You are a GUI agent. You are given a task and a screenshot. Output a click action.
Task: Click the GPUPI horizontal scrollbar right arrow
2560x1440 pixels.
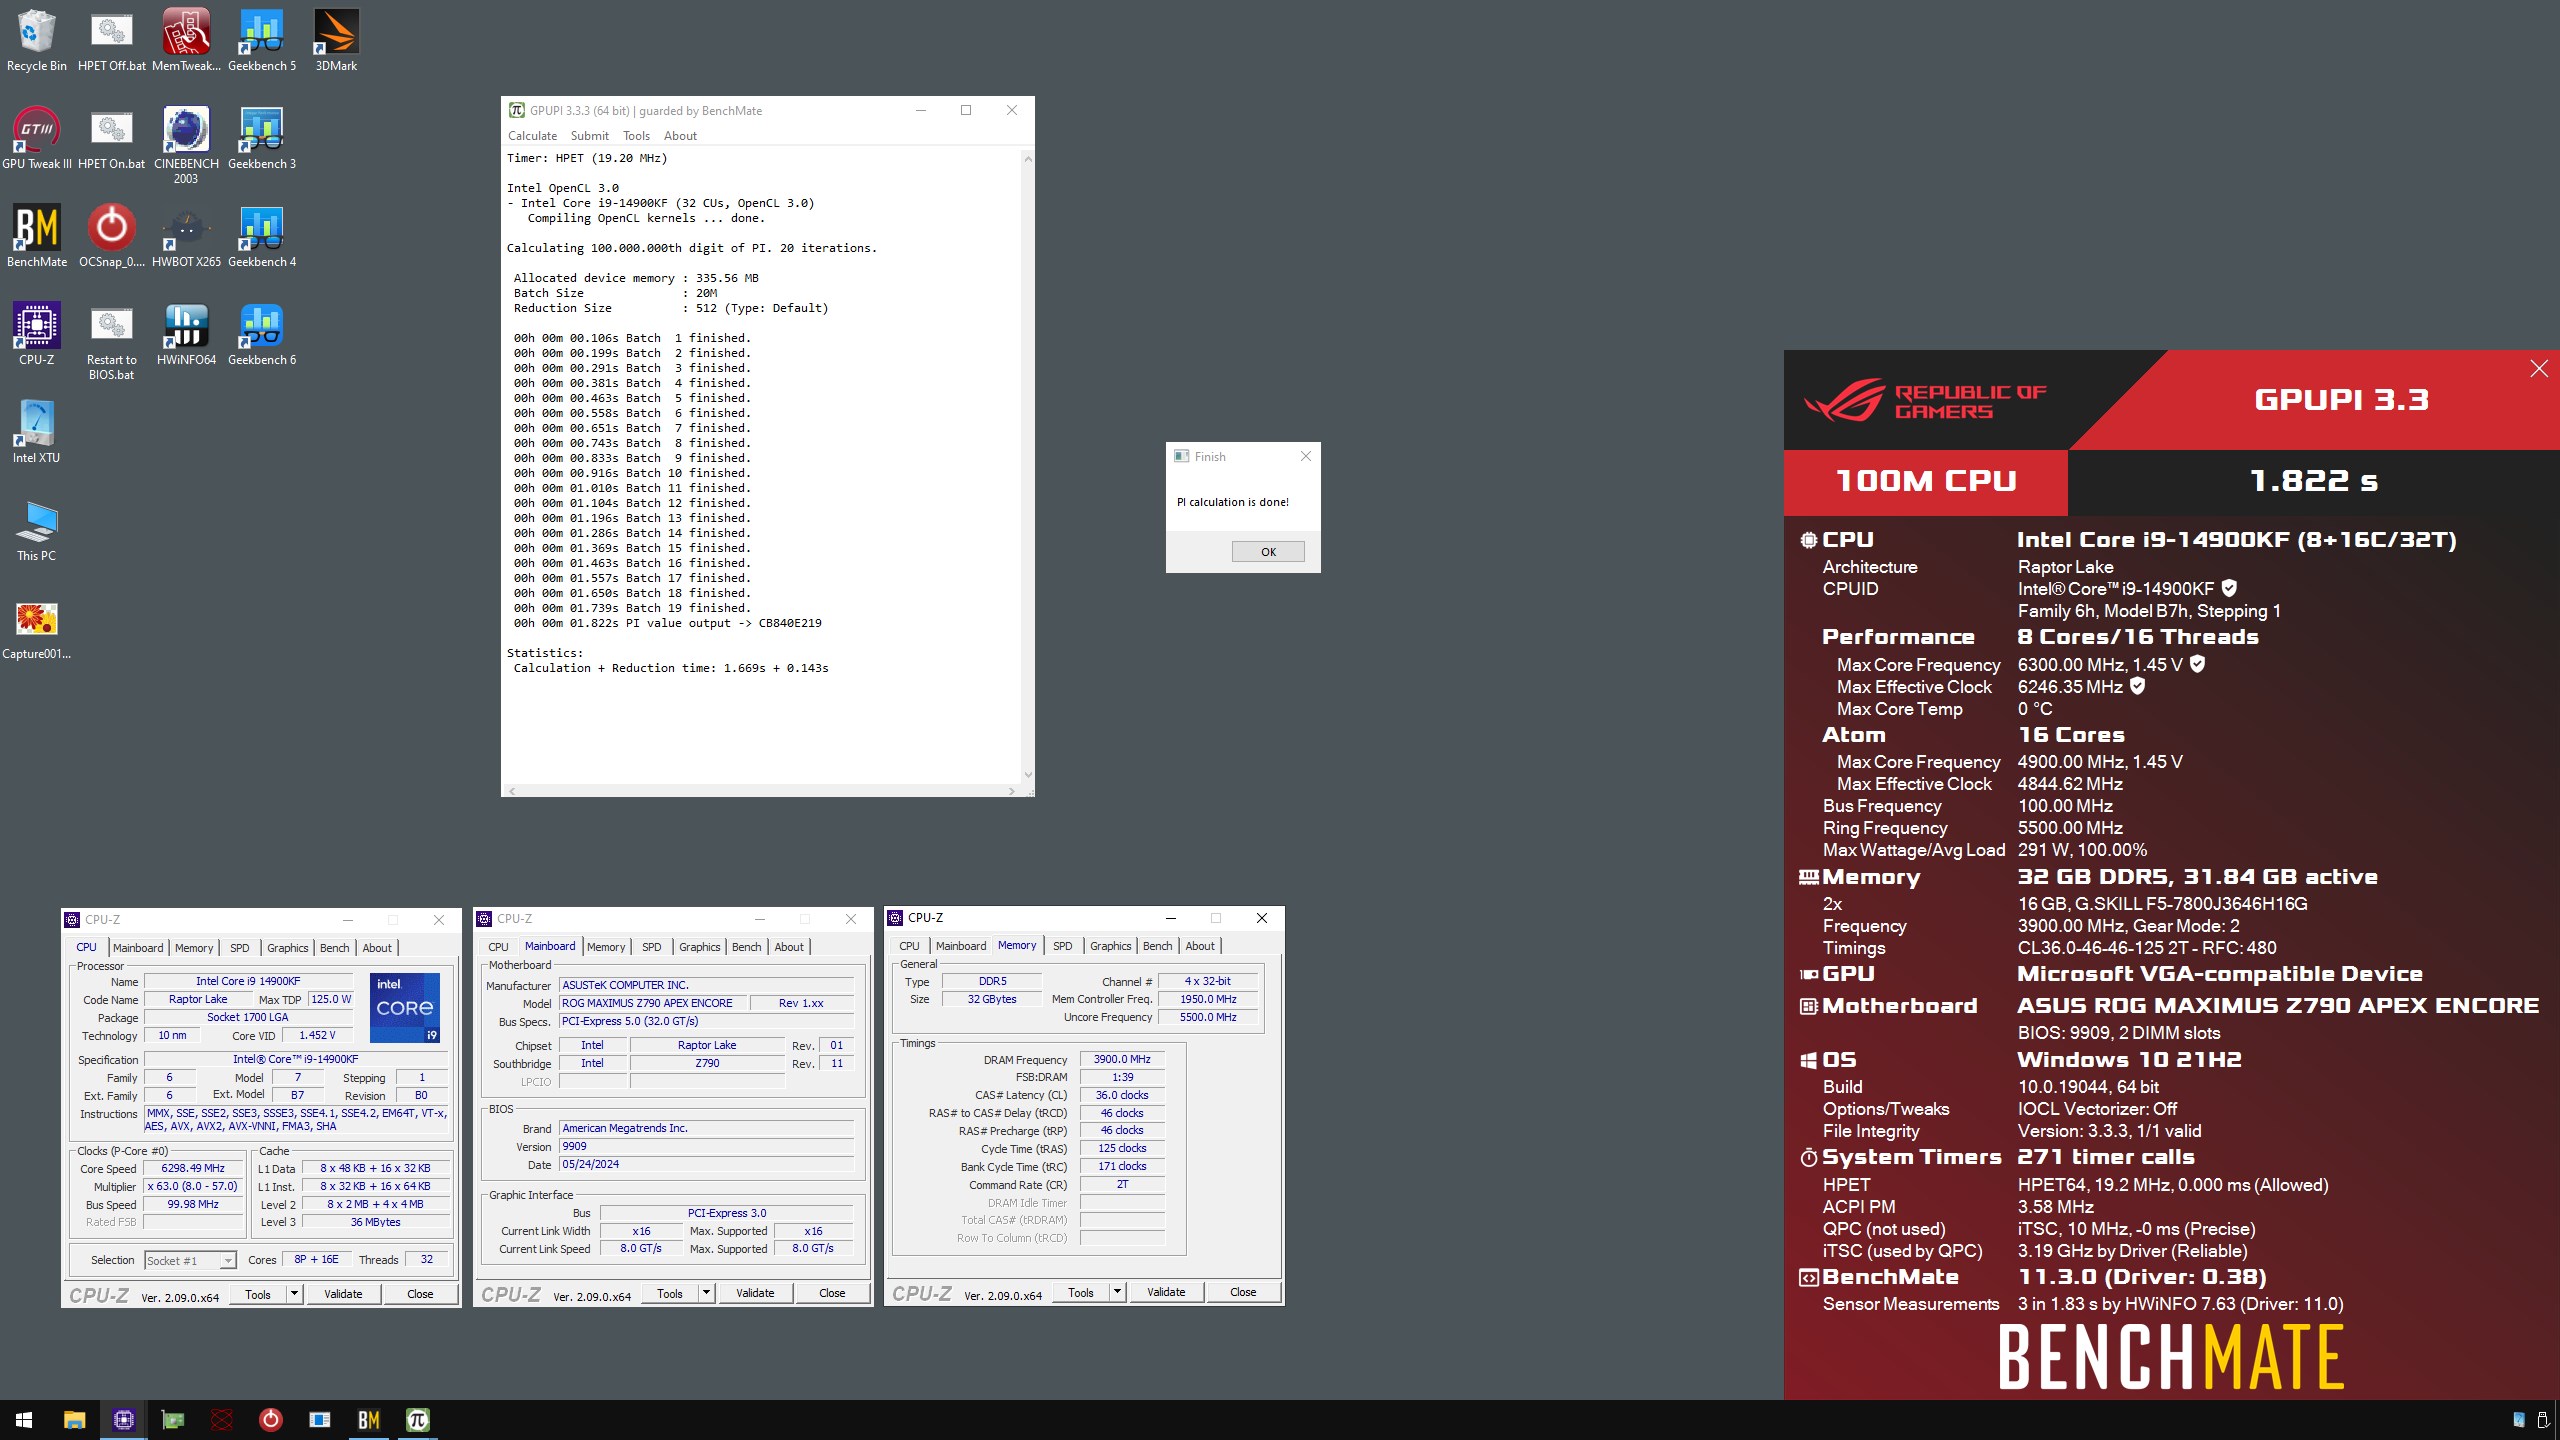pos(1012,791)
